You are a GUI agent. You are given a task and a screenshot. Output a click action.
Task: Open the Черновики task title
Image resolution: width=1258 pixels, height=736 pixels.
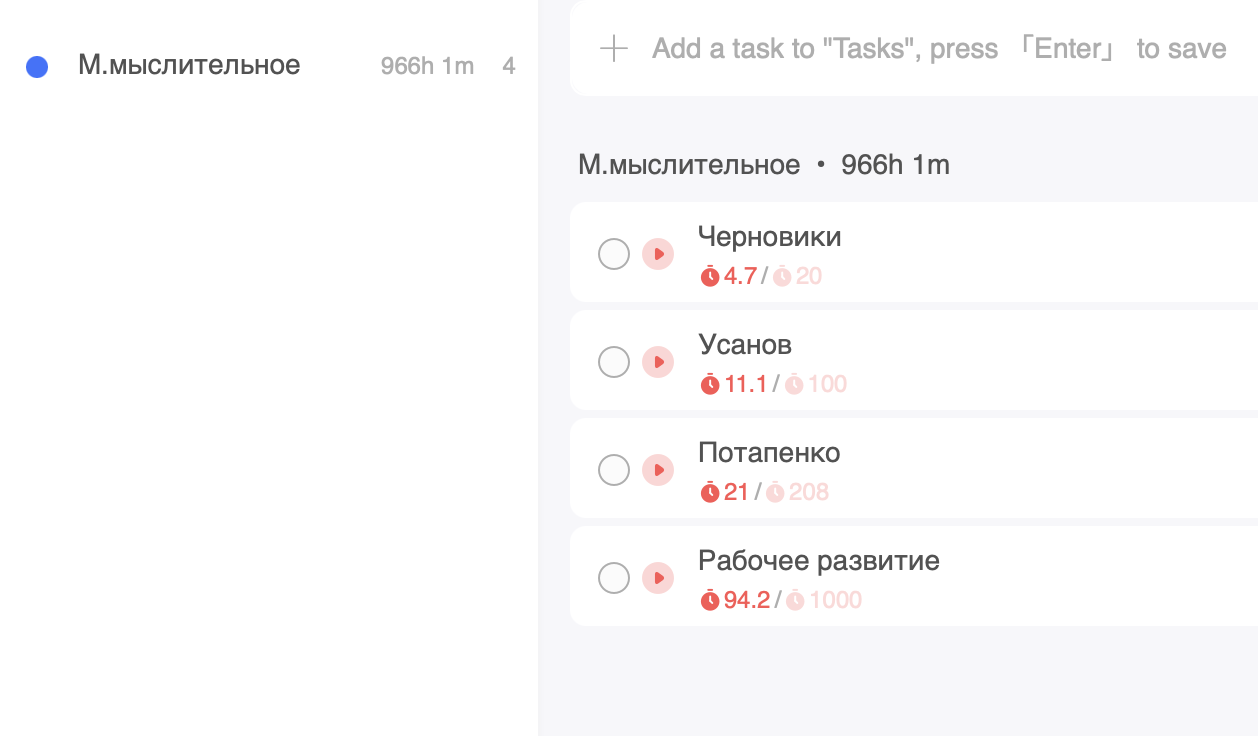tap(769, 237)
